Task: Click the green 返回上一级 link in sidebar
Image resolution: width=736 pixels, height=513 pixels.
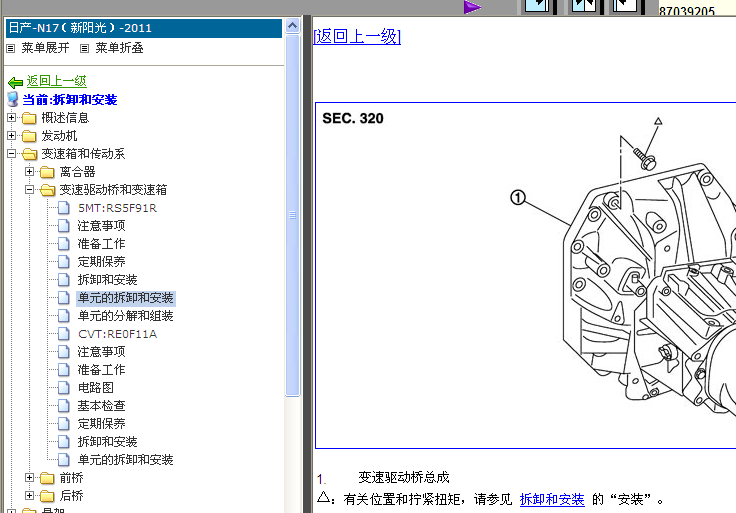Action: point(56,81)
